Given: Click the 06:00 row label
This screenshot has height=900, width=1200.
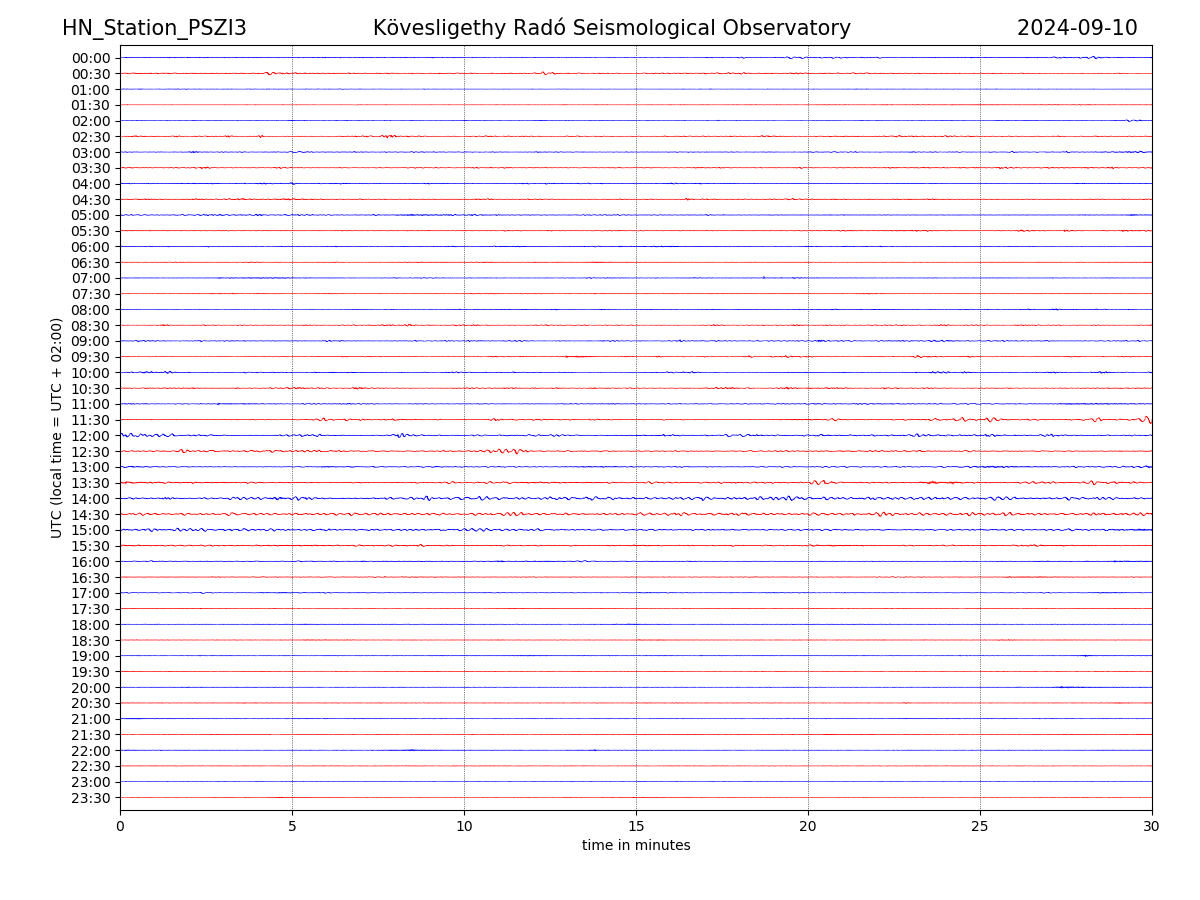Looking at the screenshot, I should (x=91, y=247).
